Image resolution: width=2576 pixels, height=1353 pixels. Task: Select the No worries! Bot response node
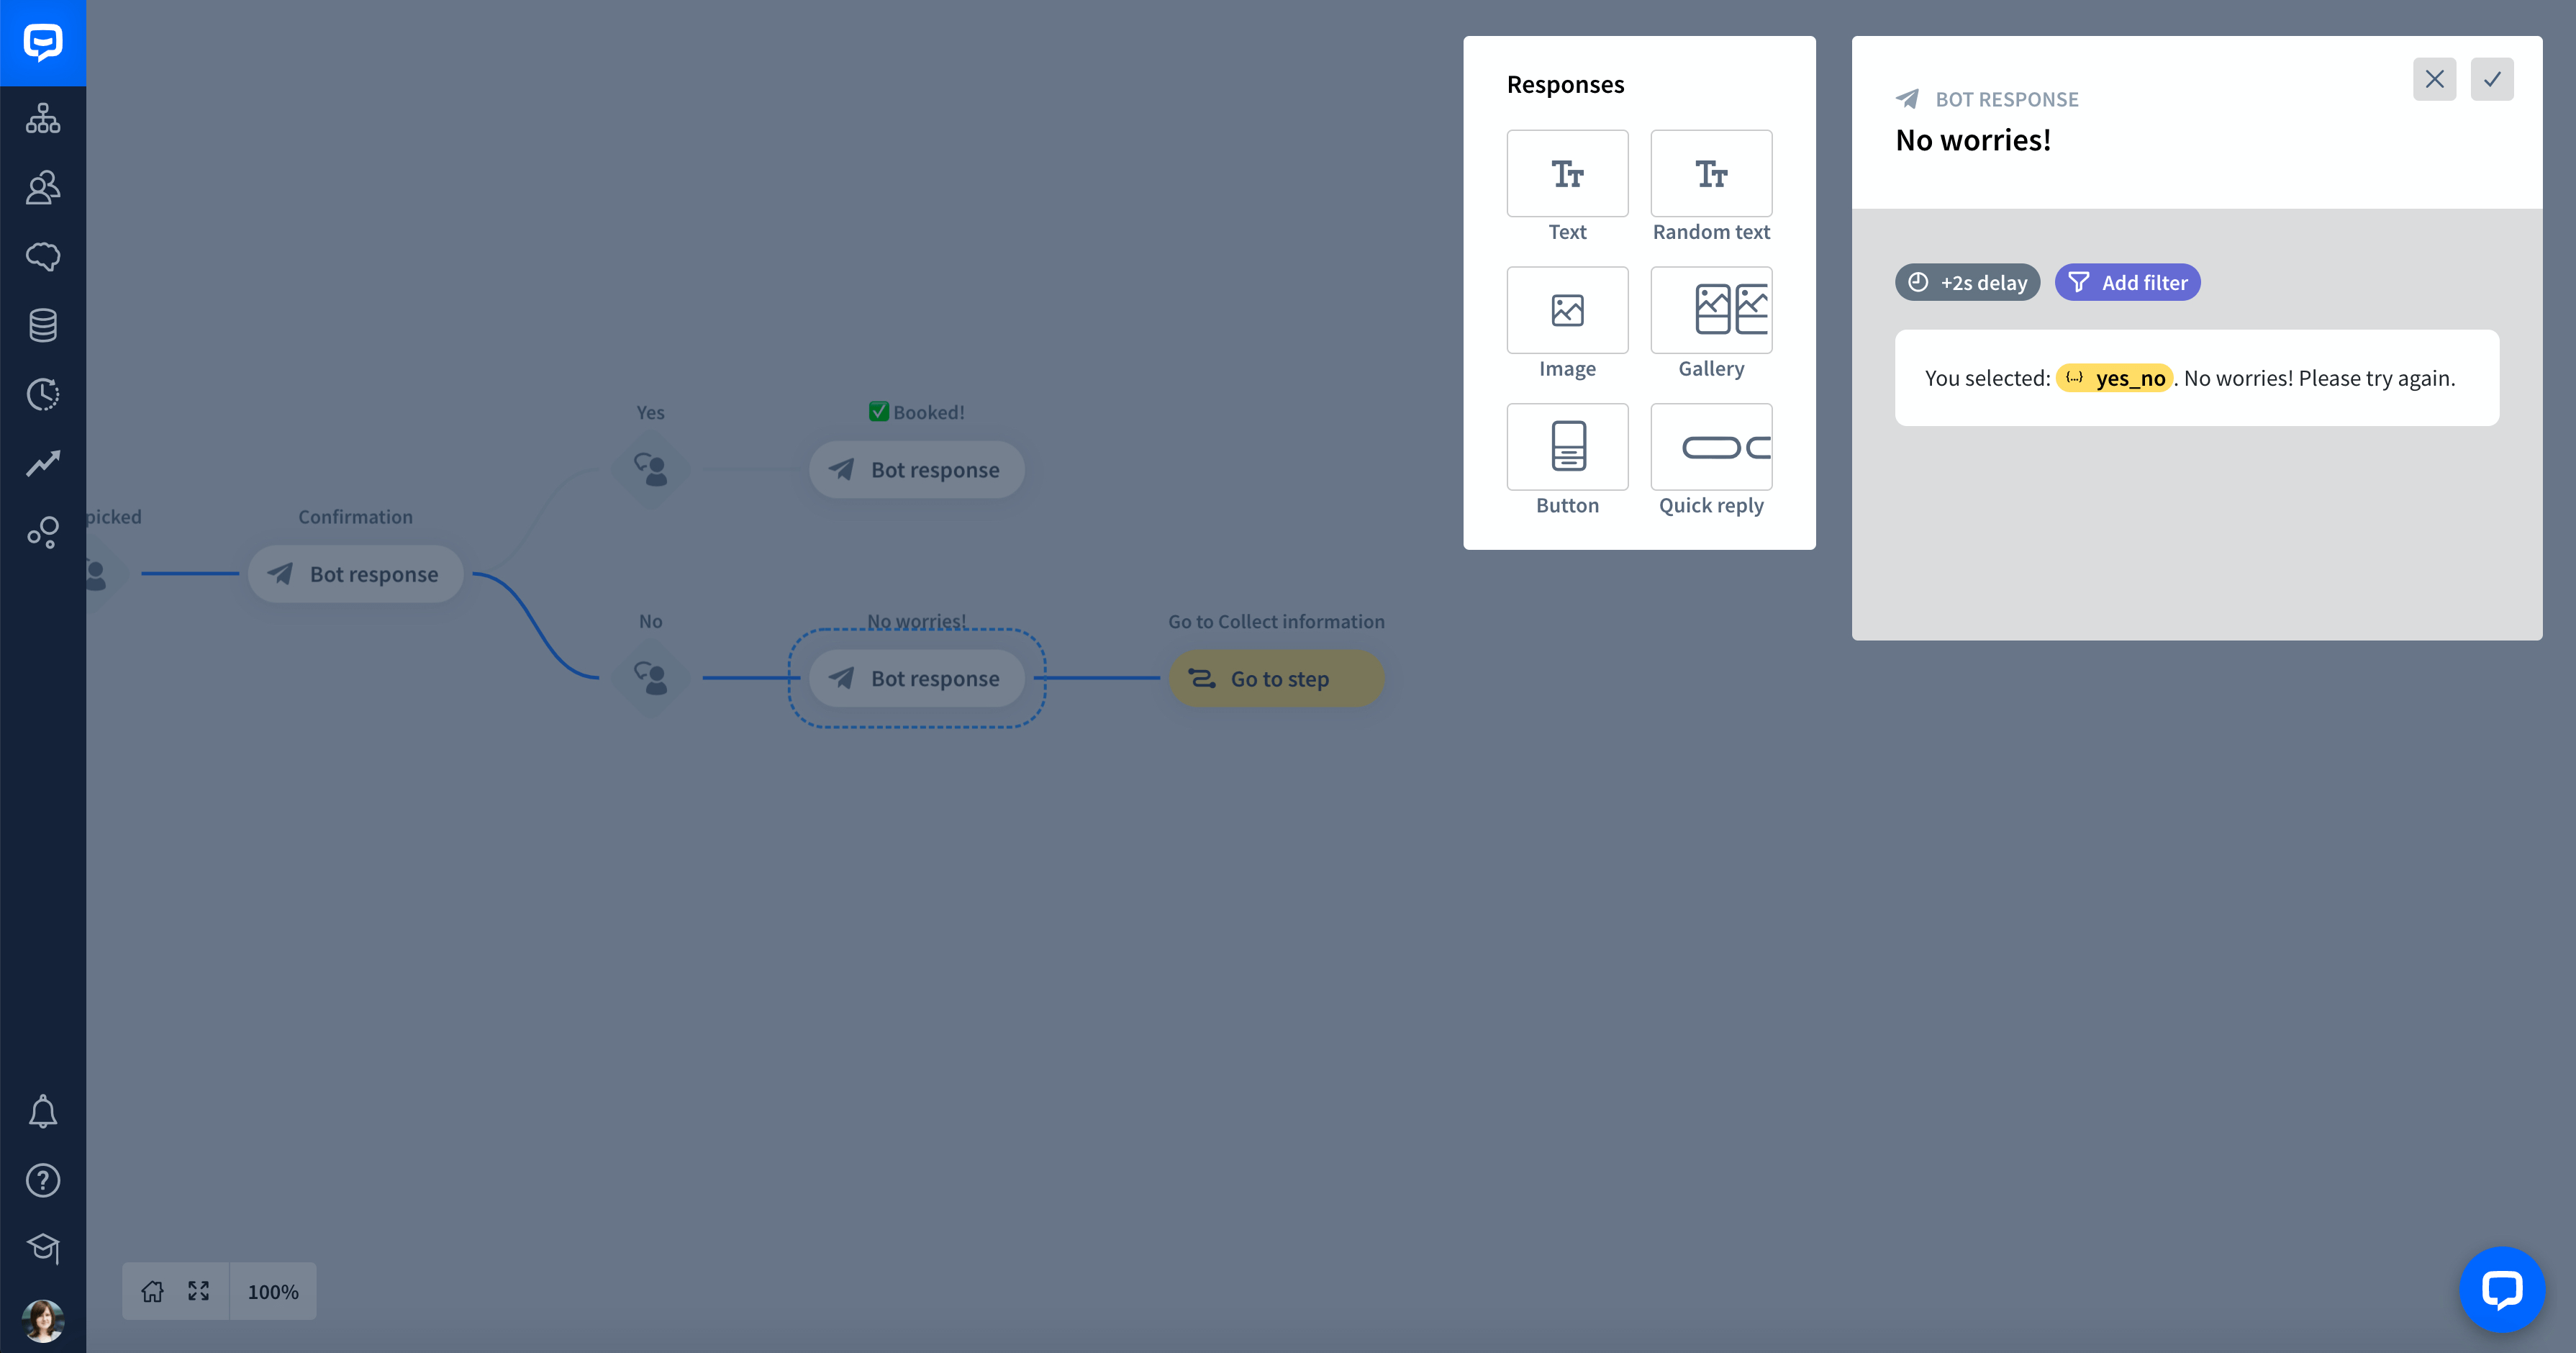pyautogui.click(x=916, y=678)
